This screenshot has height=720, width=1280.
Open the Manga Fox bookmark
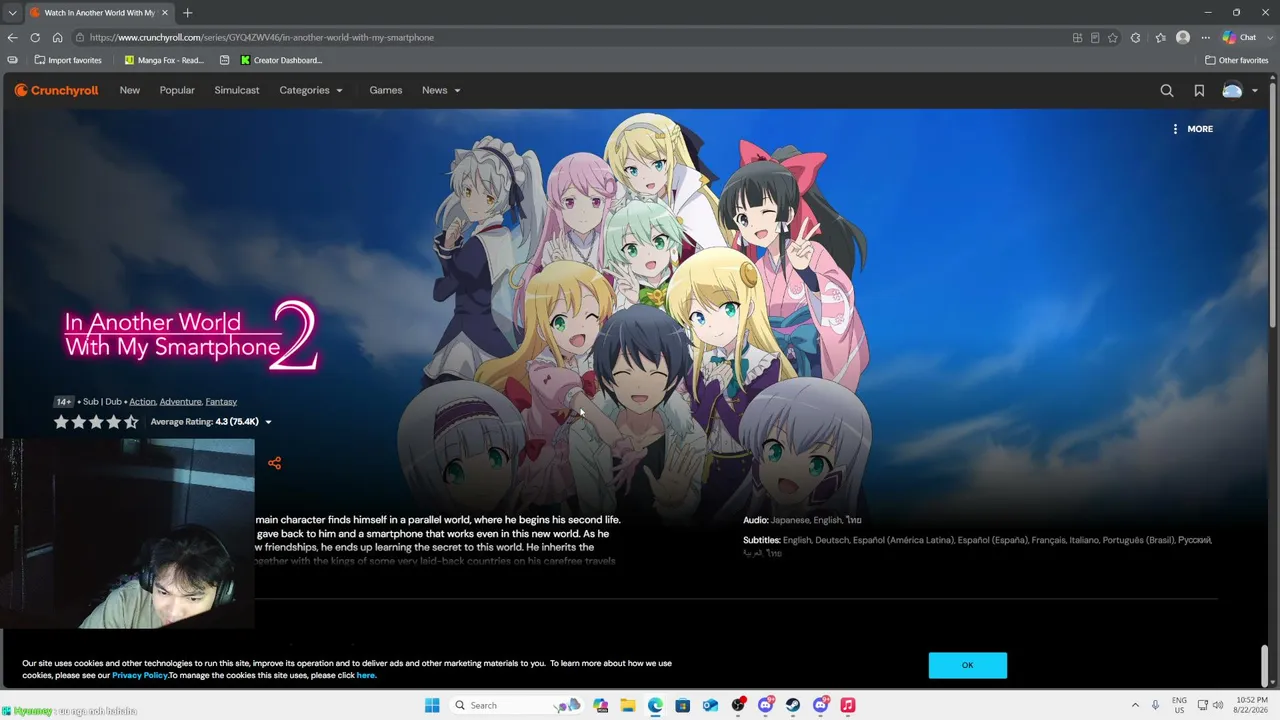164,60
